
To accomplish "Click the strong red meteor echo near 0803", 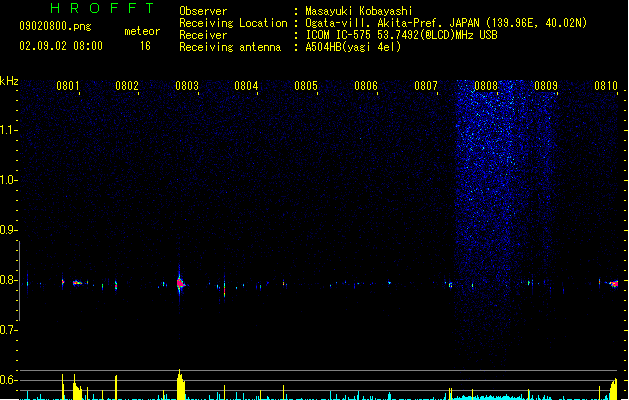I will tap(180, 283).
